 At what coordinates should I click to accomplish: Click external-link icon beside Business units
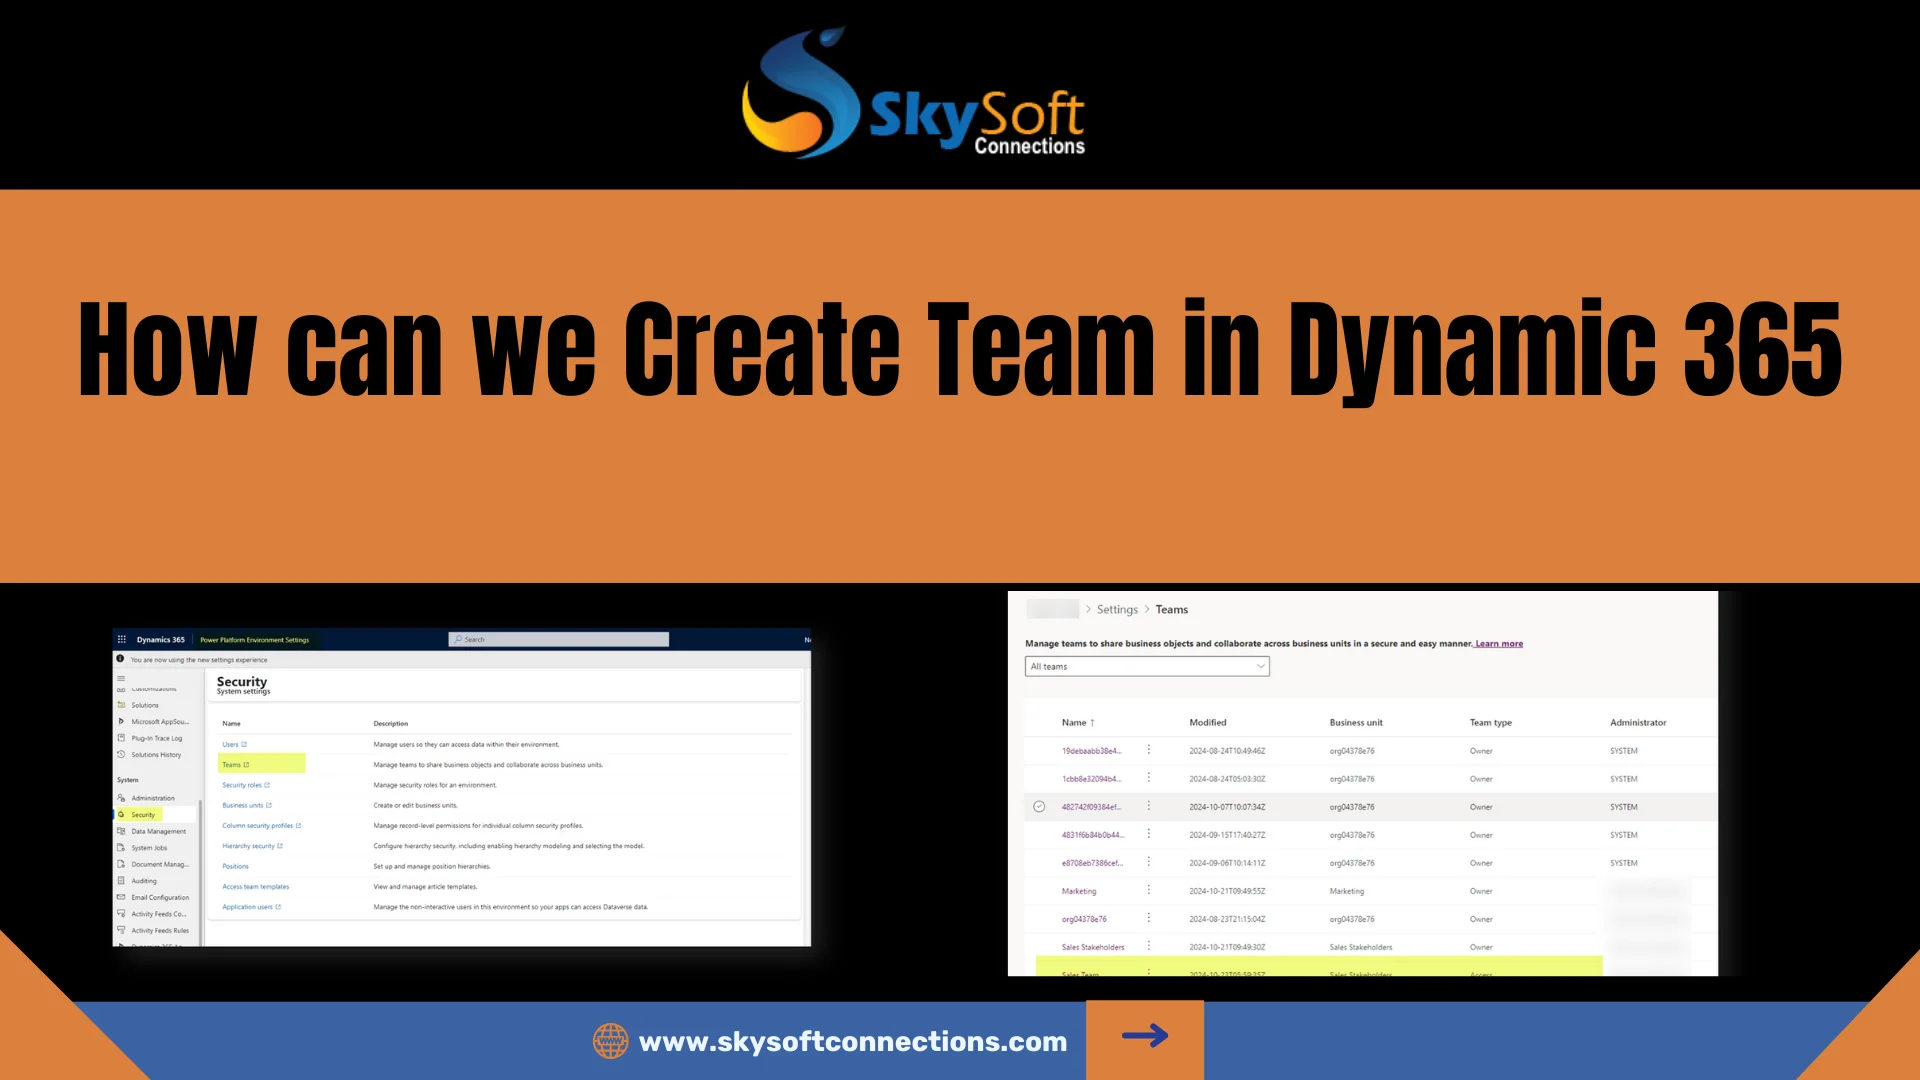coord(269,806)
